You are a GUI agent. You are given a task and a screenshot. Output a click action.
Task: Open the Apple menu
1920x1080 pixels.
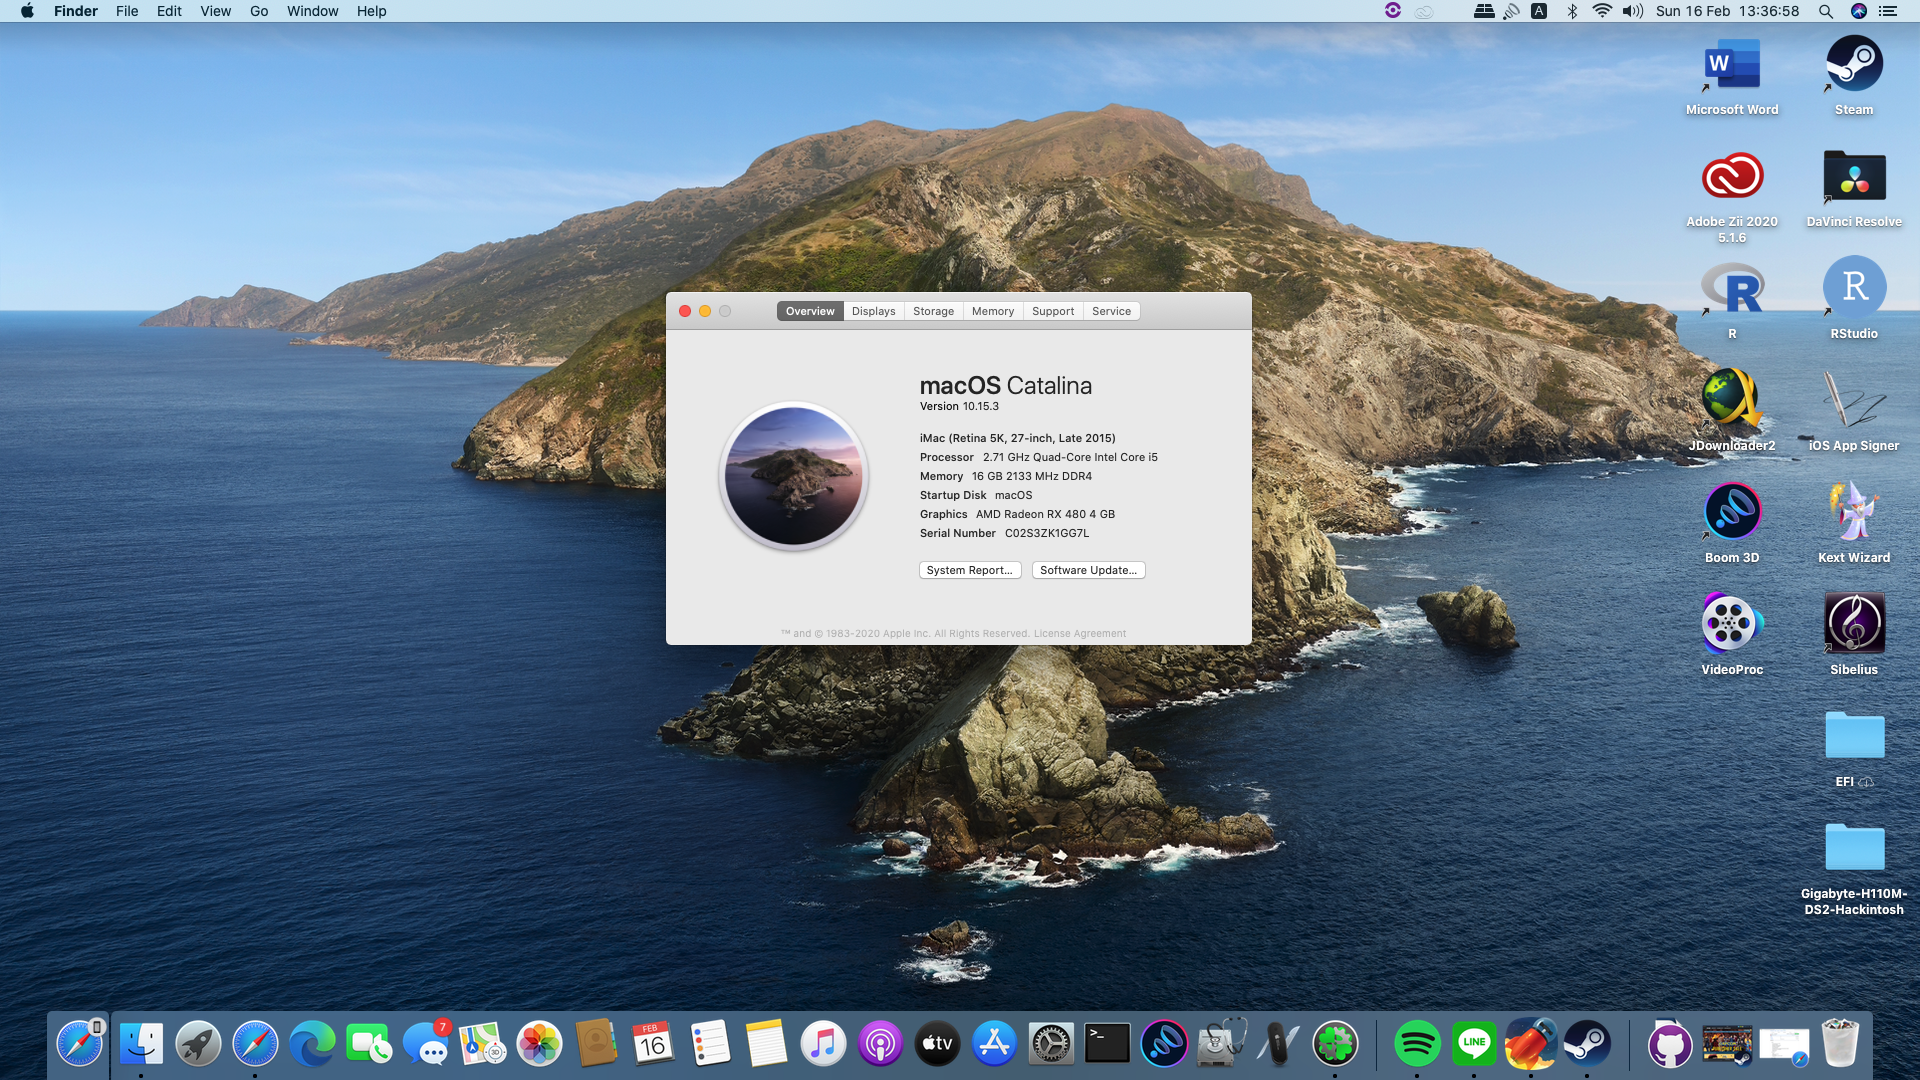27,11
